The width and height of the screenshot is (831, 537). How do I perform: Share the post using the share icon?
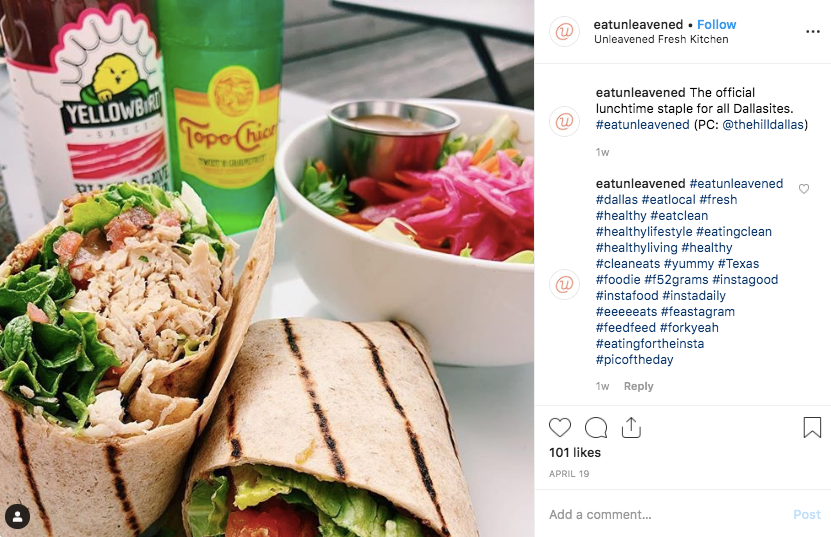[x=631, y=427]
